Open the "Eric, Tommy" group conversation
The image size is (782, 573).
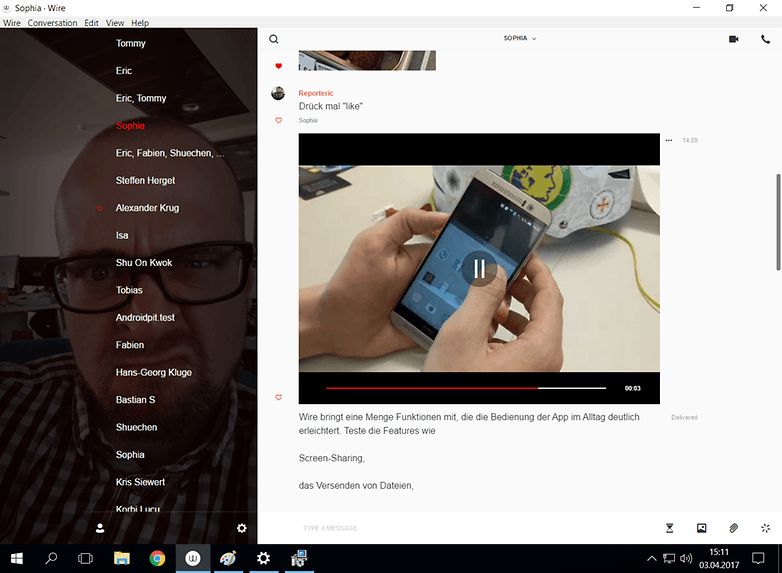point(141,98)
